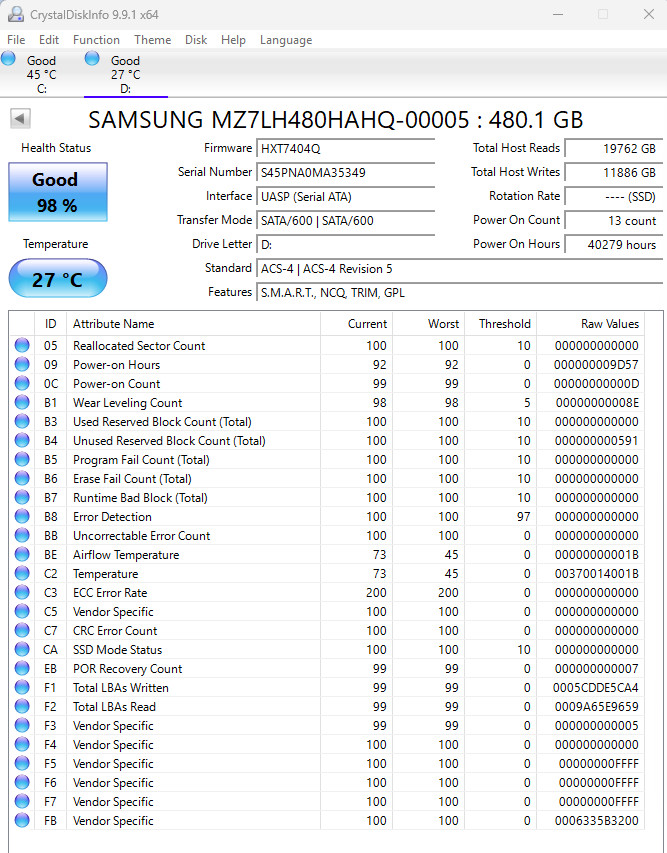Viewport: 667px width, 853px height.
Task: Click raw value 0006335B3200
Action: [x=596, y=820]
